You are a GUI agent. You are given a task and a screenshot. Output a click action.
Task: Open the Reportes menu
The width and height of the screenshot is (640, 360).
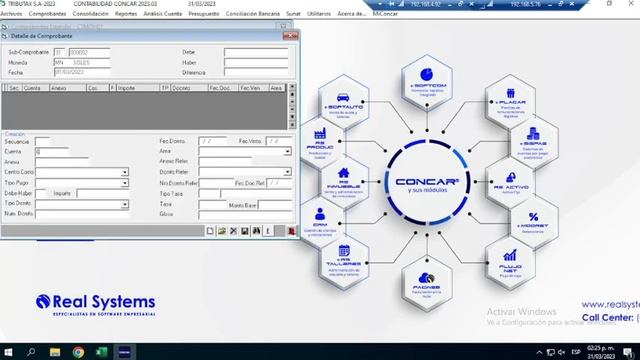tap(126, 13)
